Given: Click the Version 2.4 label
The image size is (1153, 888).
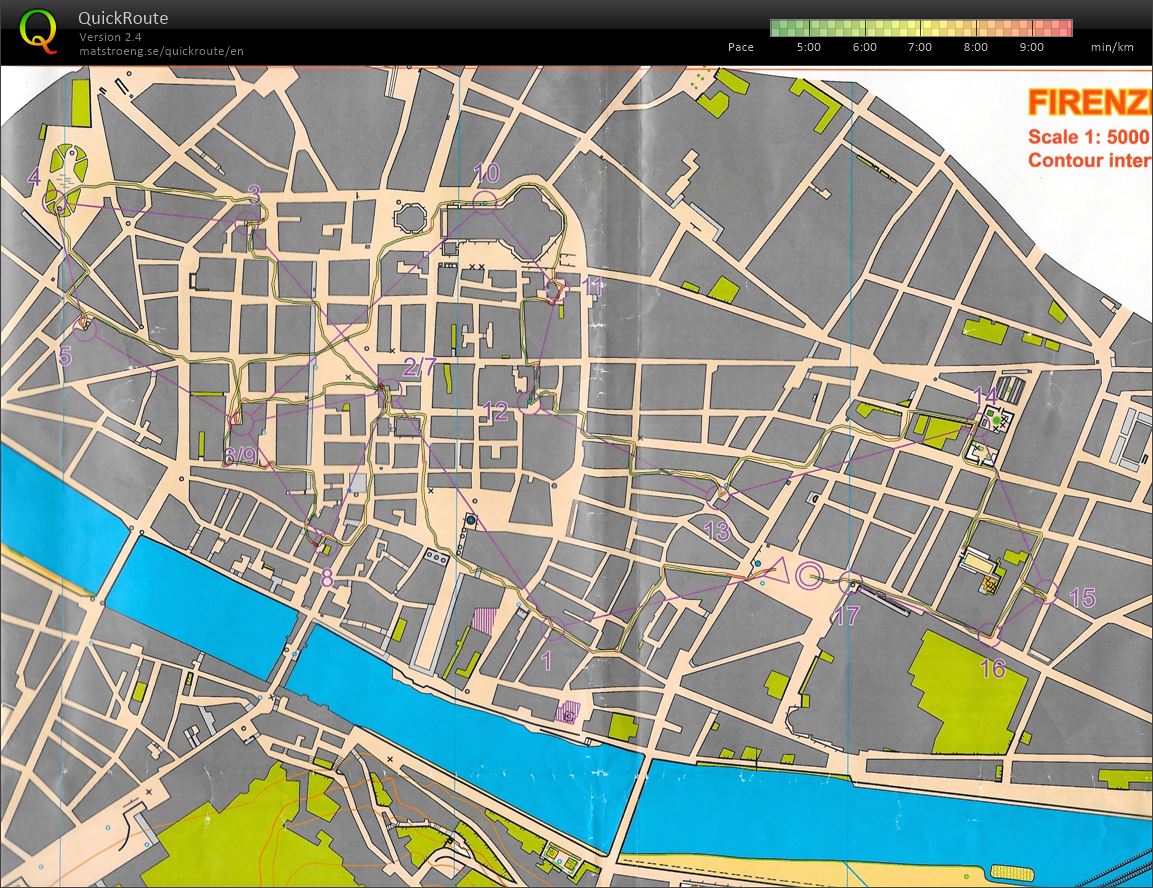Looking at the screenshot, I should coord(110,37).
